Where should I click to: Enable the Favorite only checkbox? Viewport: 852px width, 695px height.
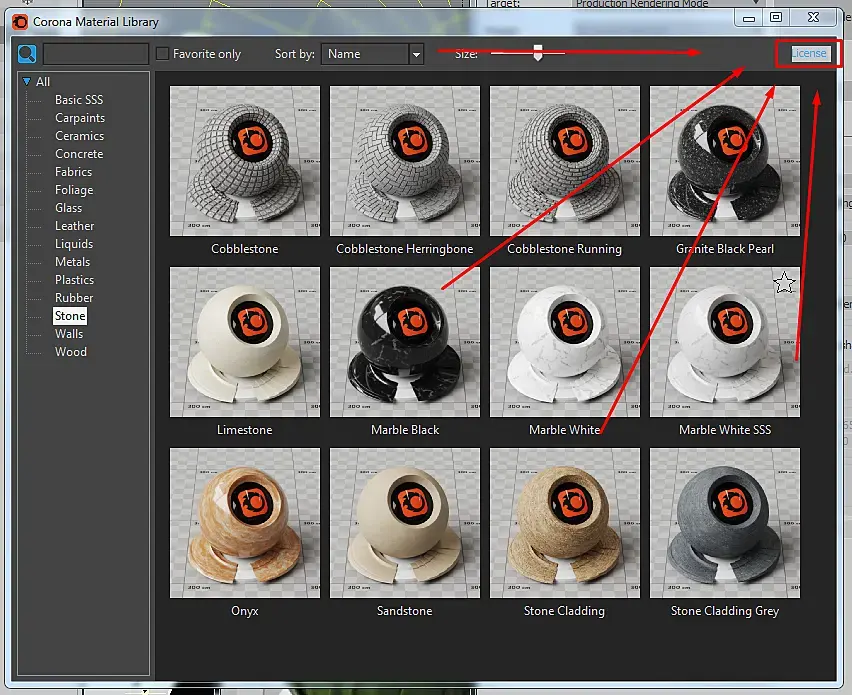[162, 54]
